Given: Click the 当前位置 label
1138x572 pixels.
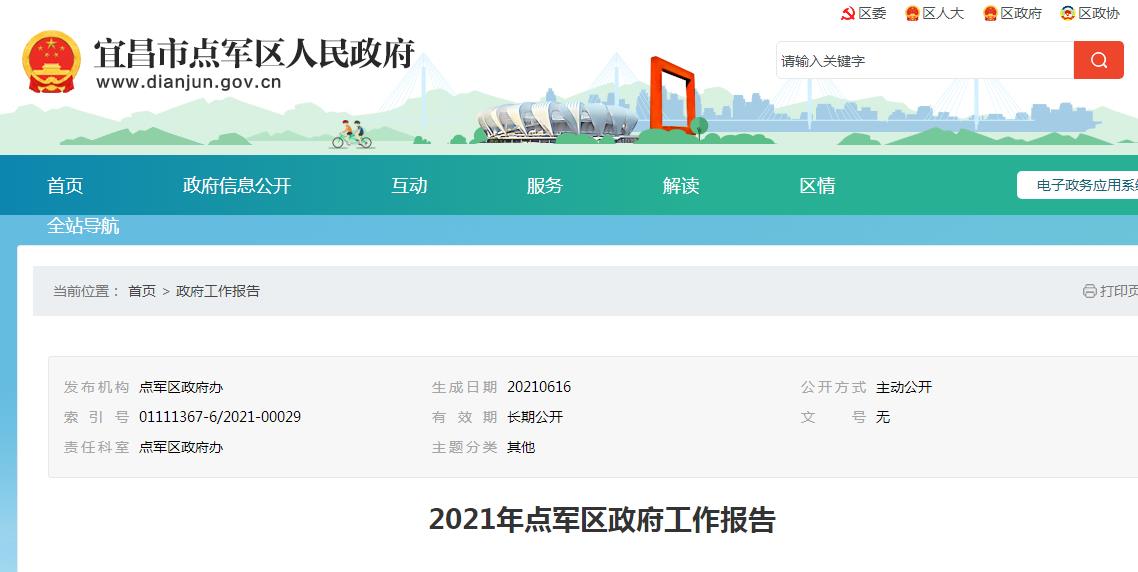Looking at the screenshot, I should pos(86,291).
